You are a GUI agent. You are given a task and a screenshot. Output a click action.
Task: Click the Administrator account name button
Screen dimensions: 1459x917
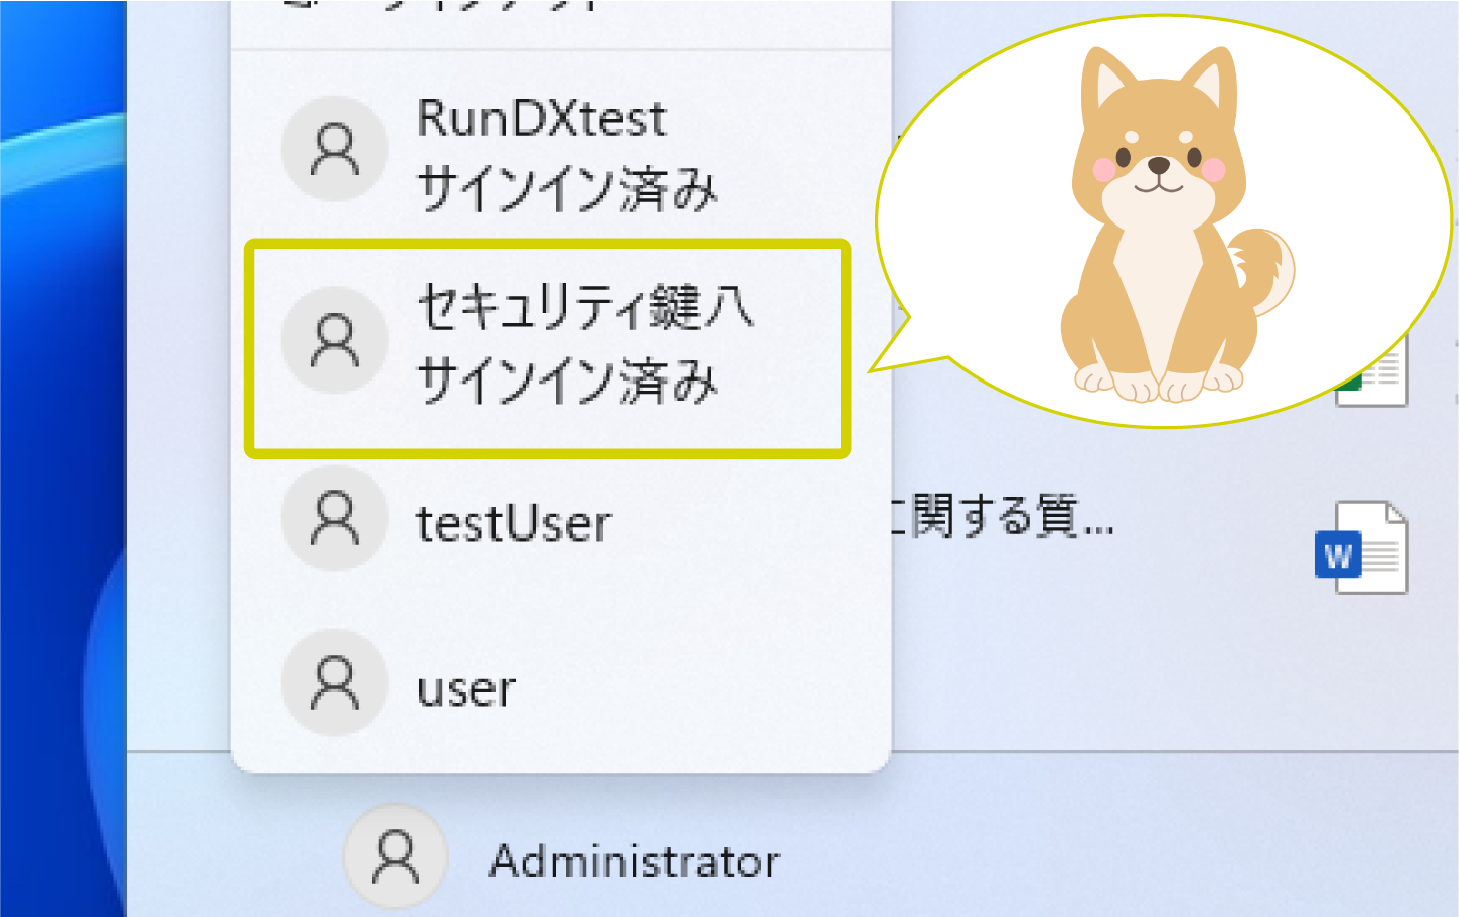coord(634,861)
